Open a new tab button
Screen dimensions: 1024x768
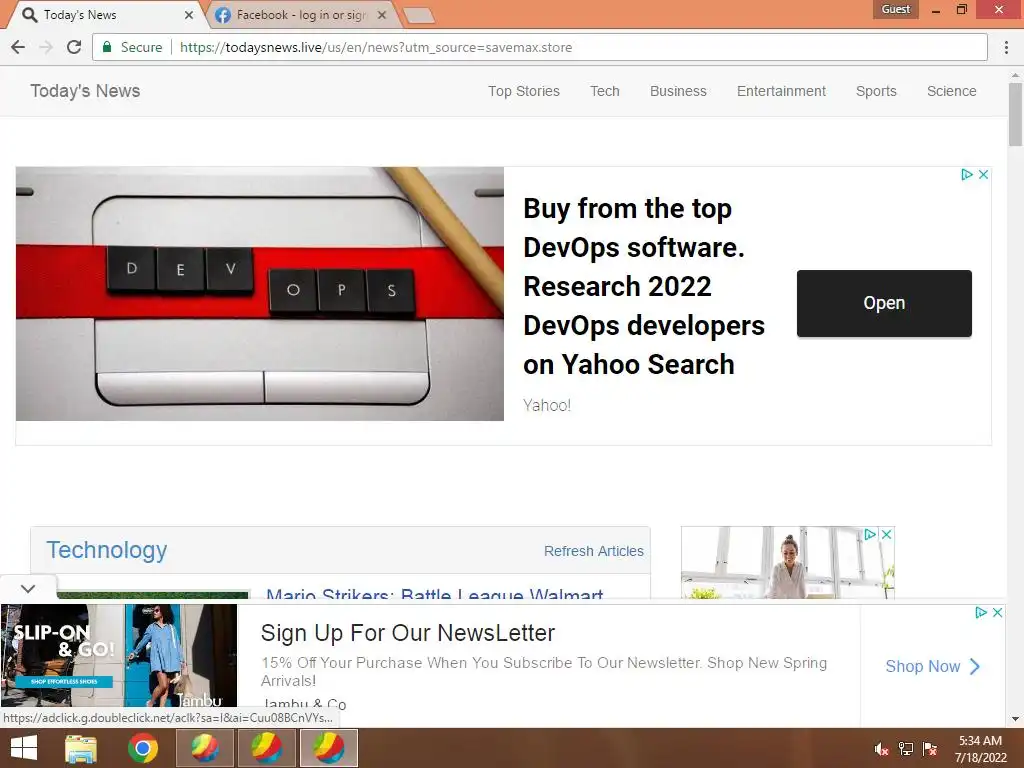[x=419, y=16]
